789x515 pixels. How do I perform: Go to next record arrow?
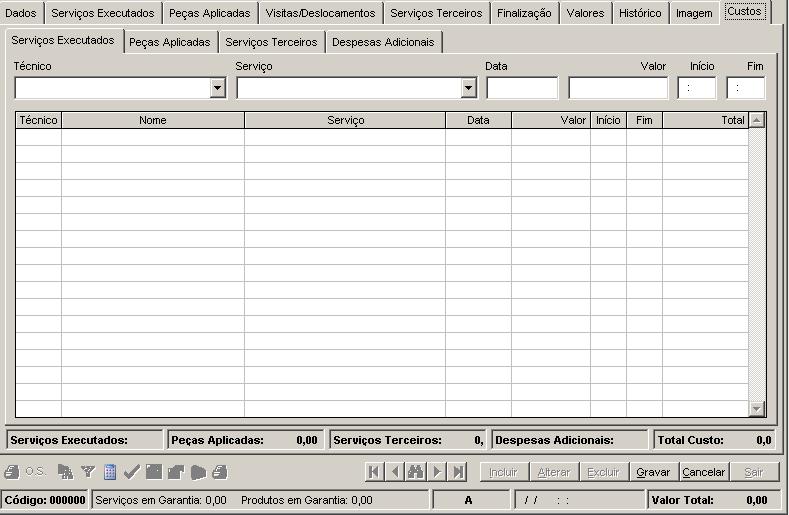(437, 472)
